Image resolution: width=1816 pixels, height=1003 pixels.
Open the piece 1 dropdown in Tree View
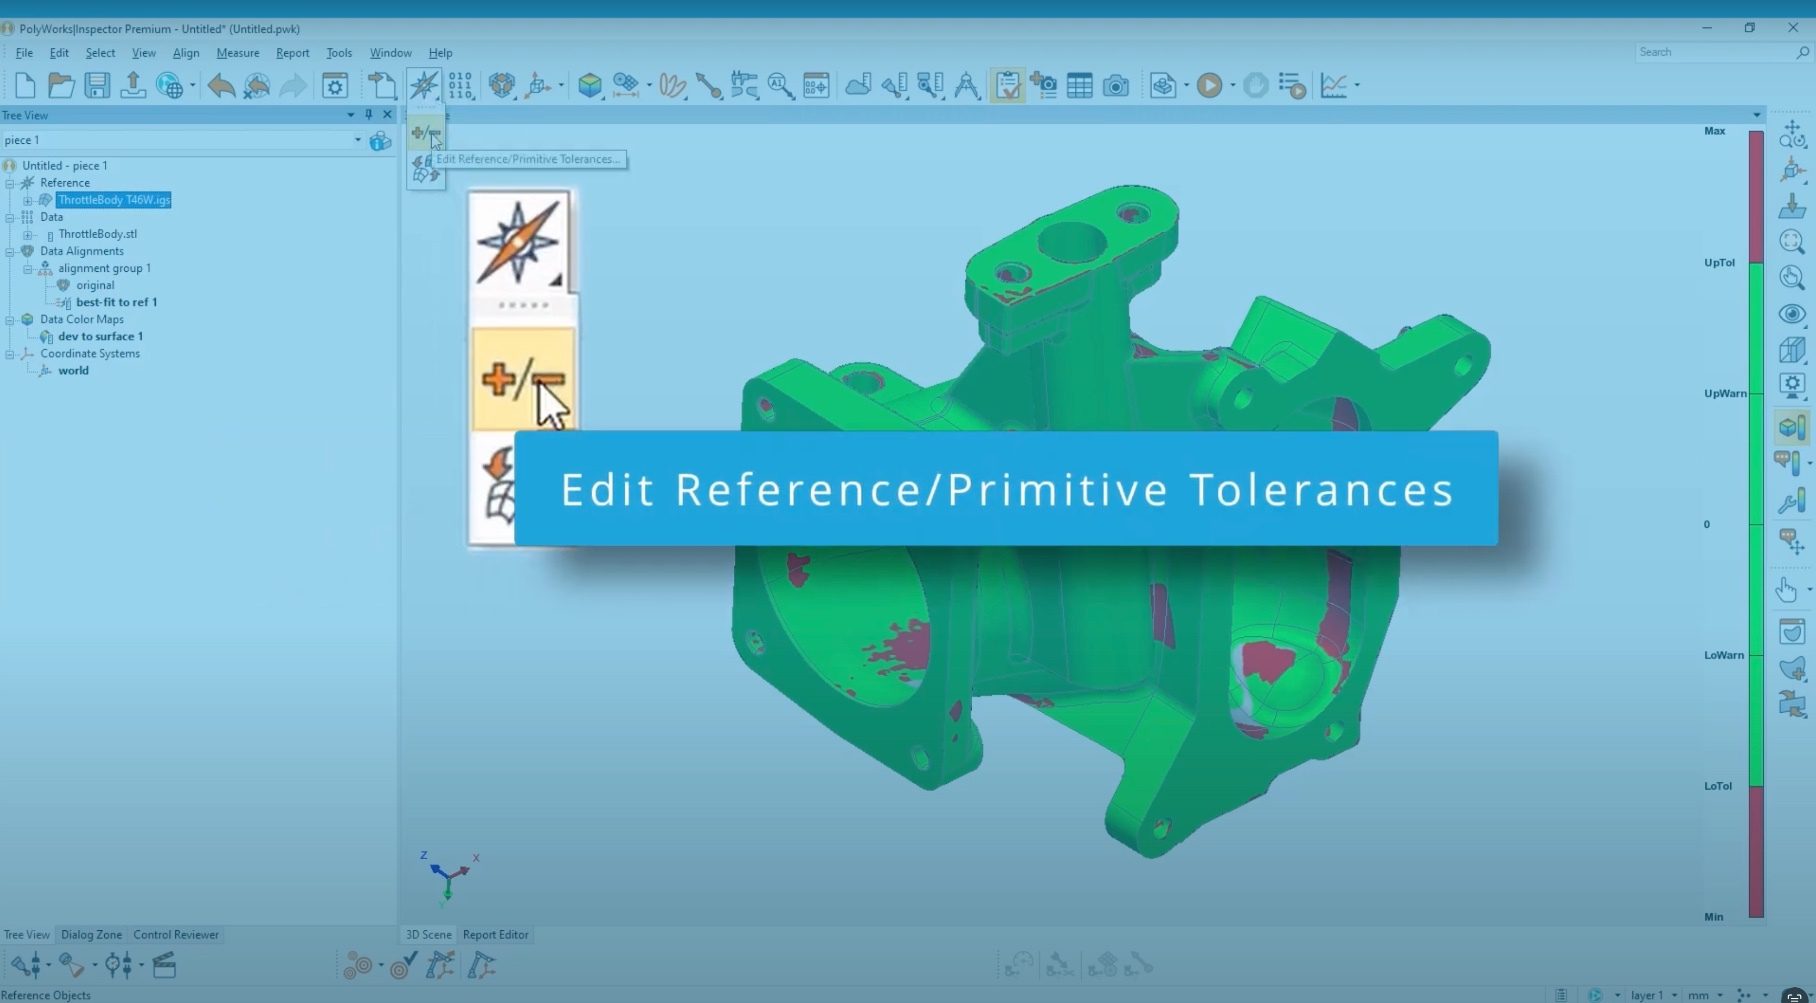coord(357,140)
